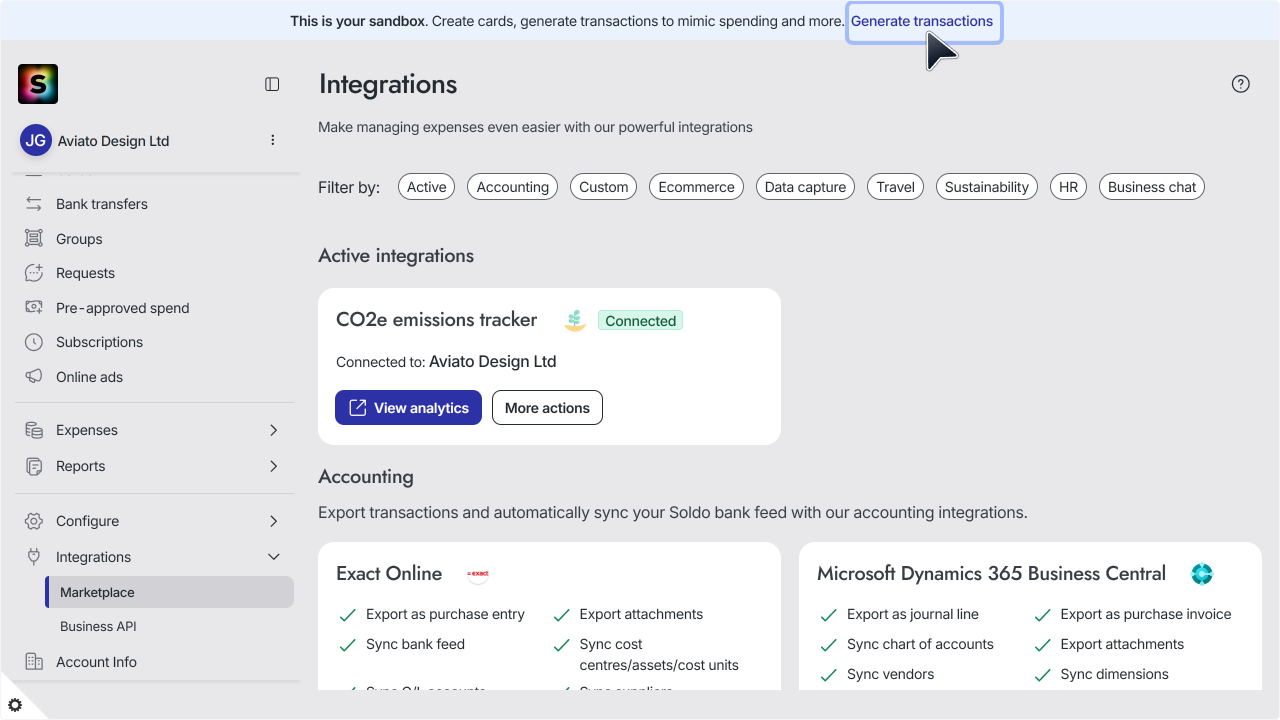The height and width of the screenshot is (720, 1280).
Task: Filter integrations by Travel
Action: tap(896, 187)
